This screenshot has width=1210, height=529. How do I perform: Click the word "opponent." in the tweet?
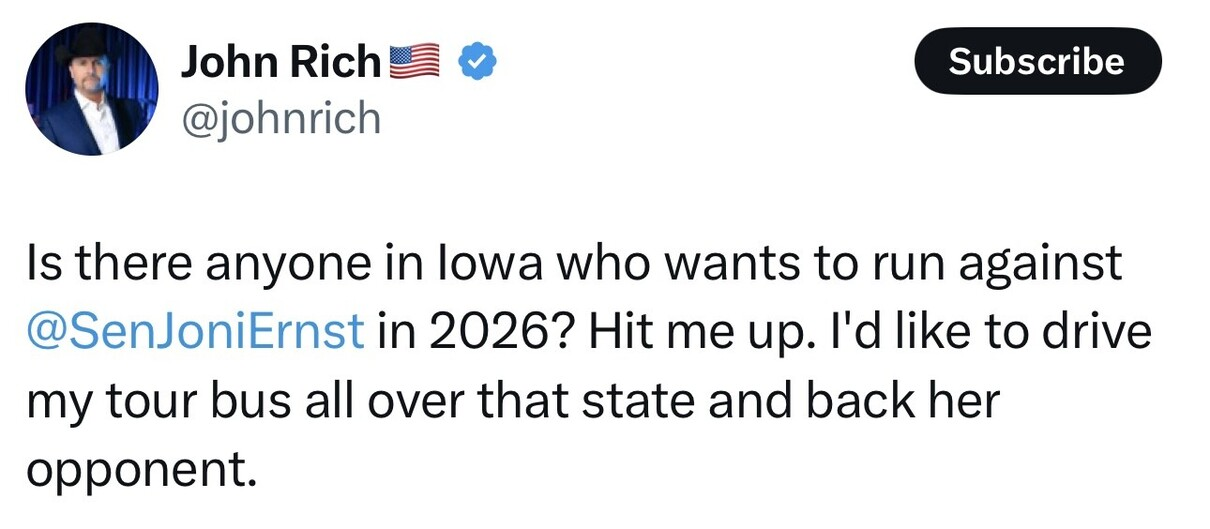pyautogui.click(x=135, y=466)
